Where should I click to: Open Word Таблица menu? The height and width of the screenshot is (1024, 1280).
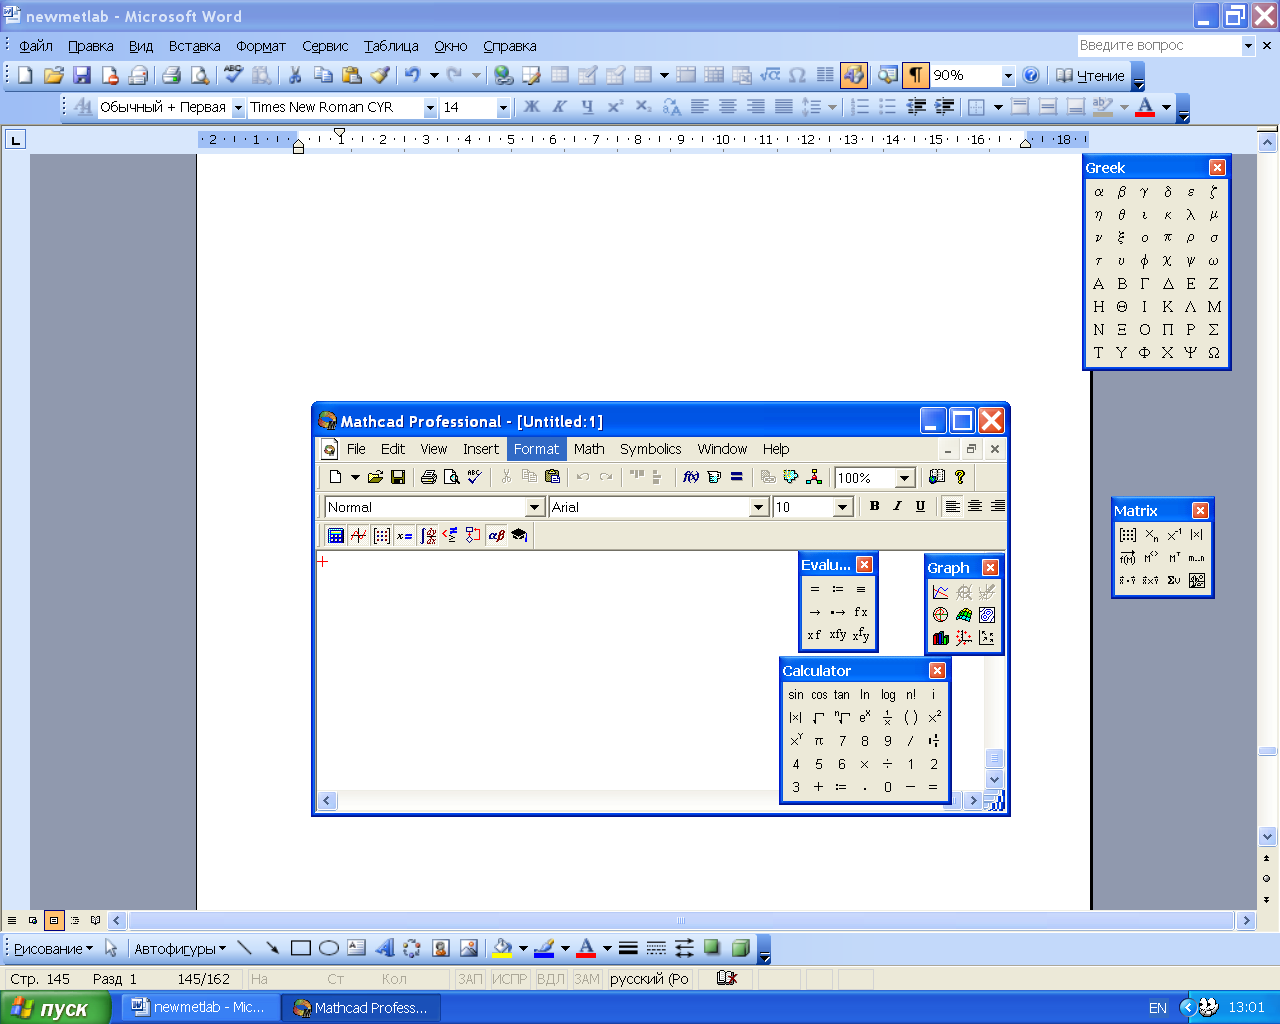click(x=391, y=46)
